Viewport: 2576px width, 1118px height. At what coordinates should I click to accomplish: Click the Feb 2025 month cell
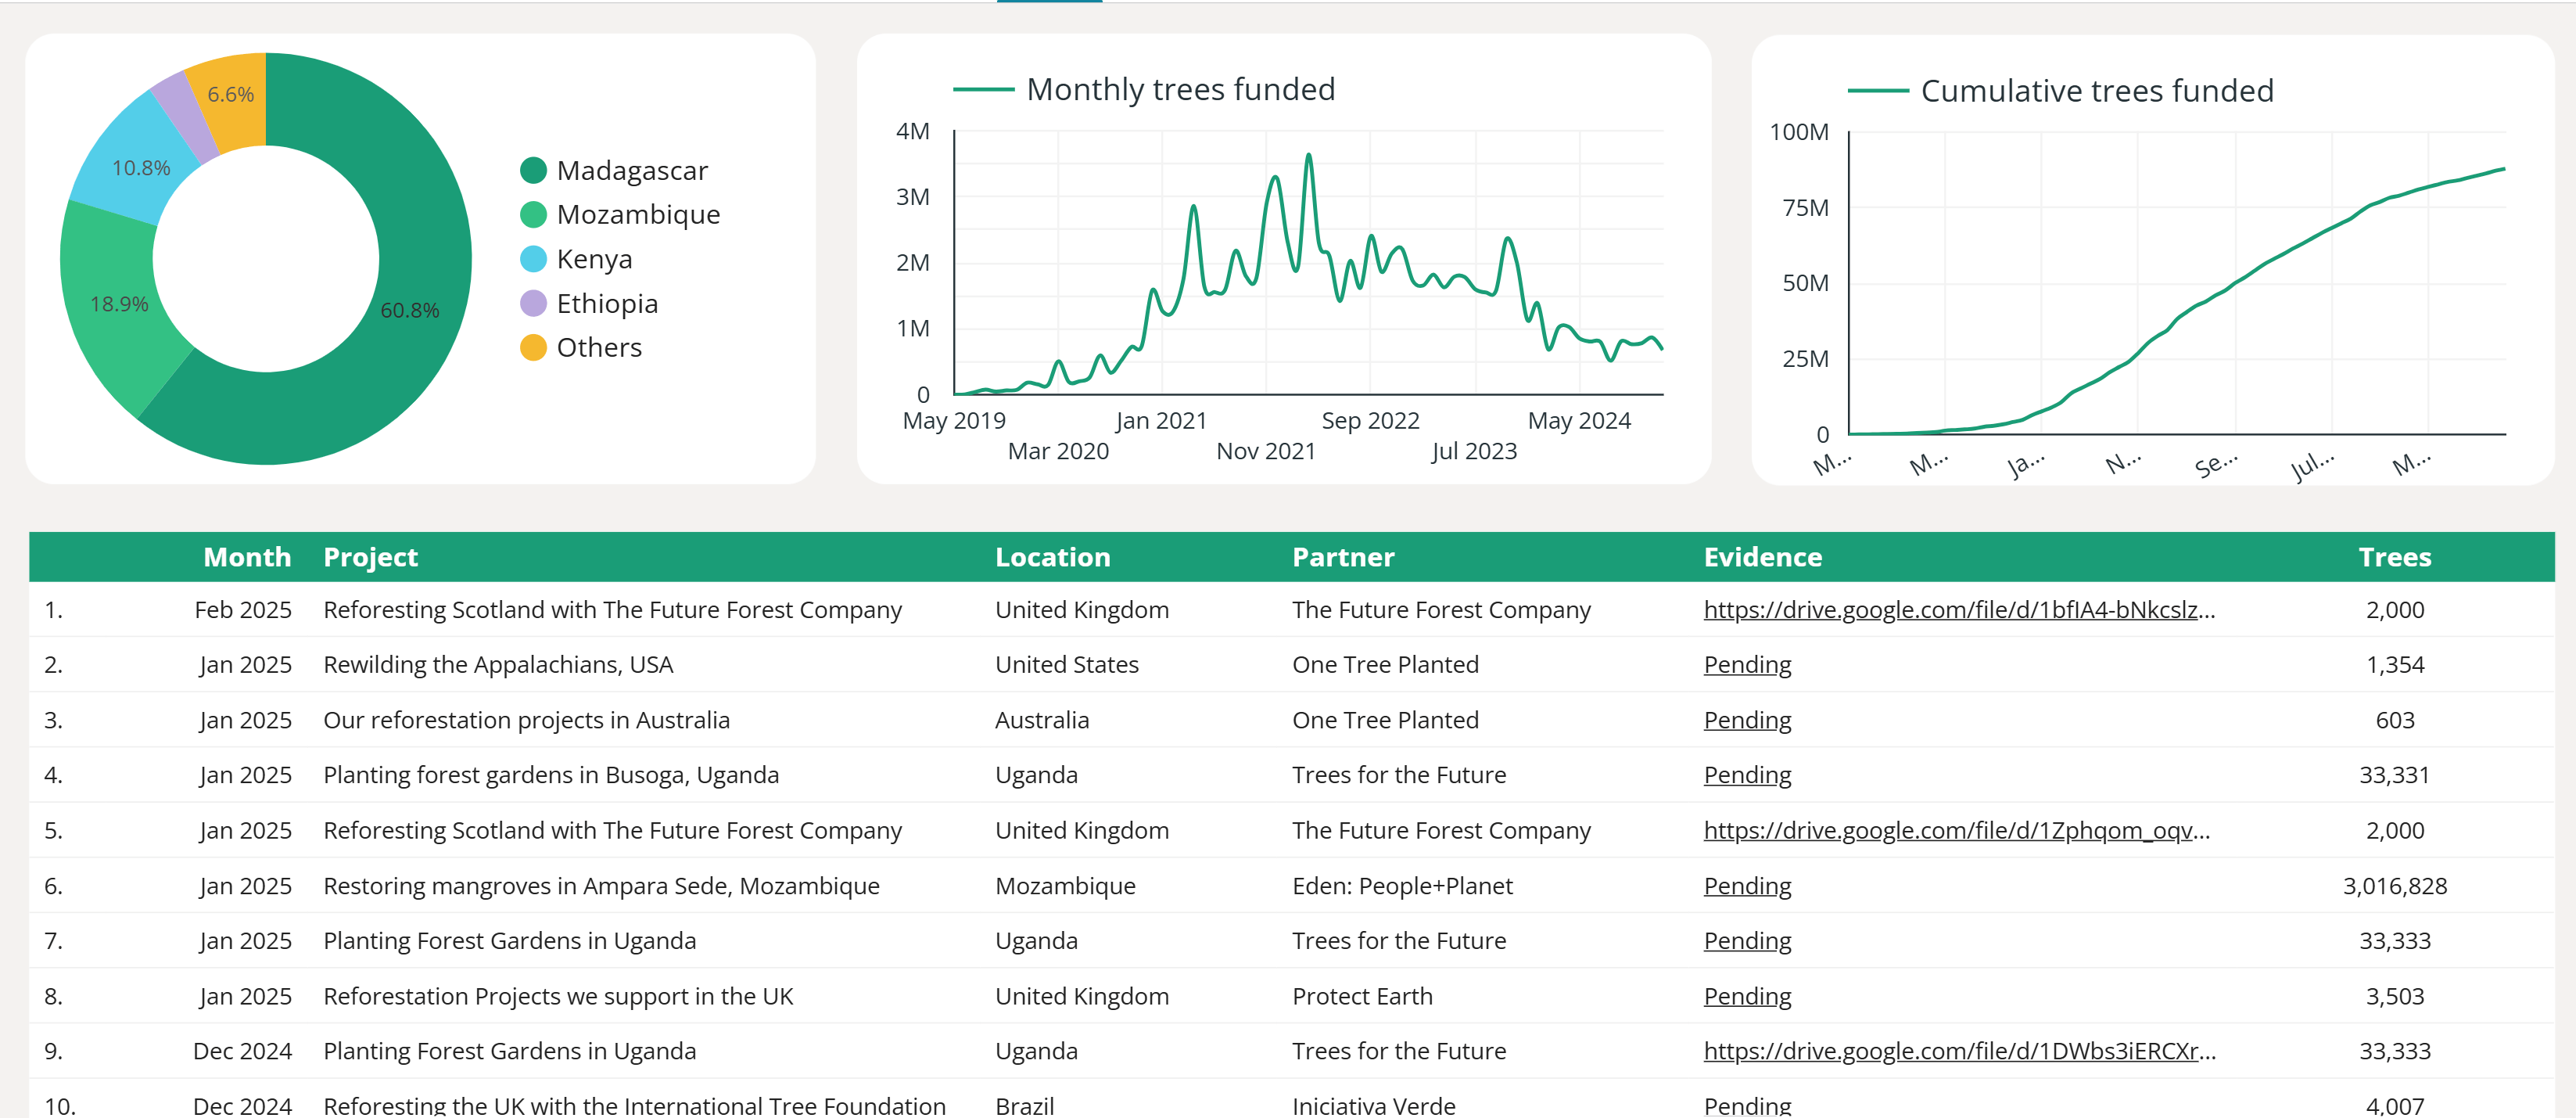point(243,610)
